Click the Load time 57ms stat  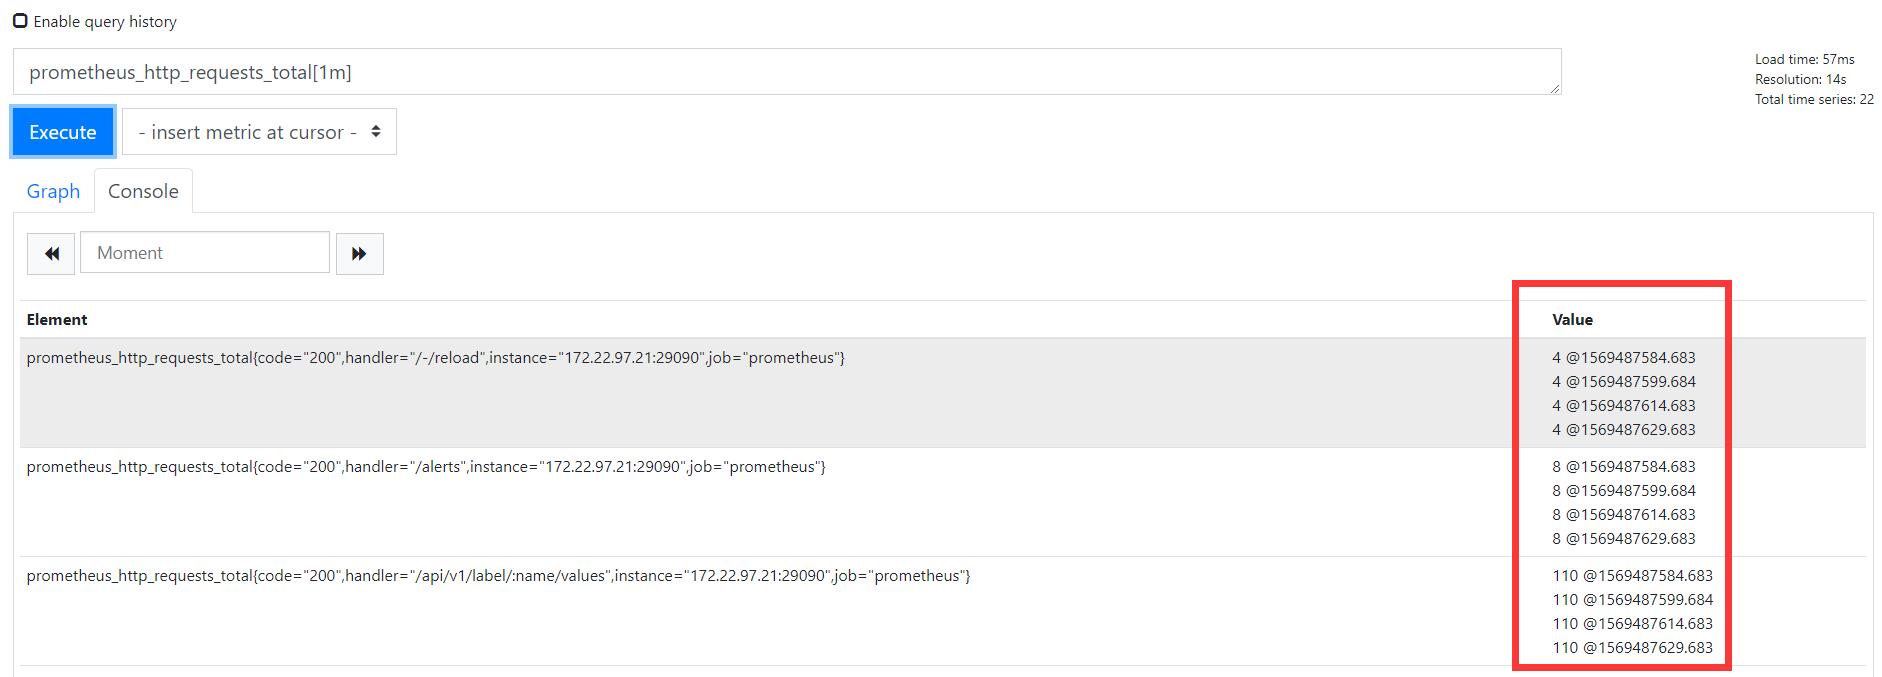click(x=1804, y=60)
